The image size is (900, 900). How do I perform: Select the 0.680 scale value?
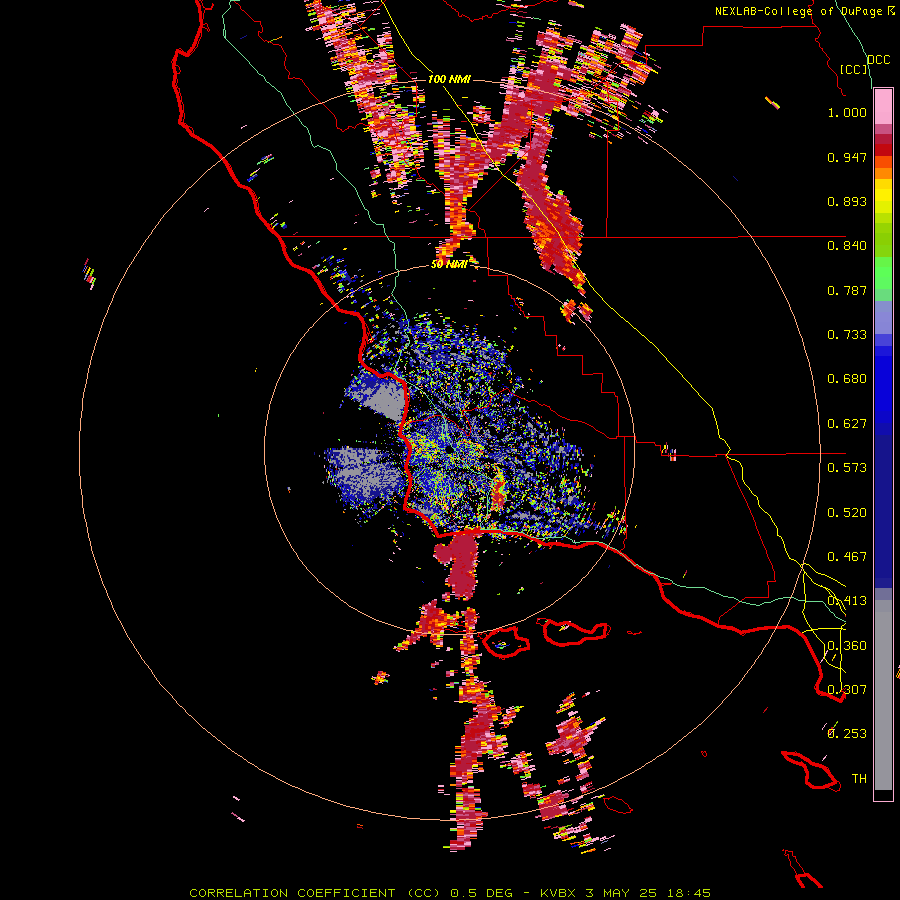pos(847,379)
